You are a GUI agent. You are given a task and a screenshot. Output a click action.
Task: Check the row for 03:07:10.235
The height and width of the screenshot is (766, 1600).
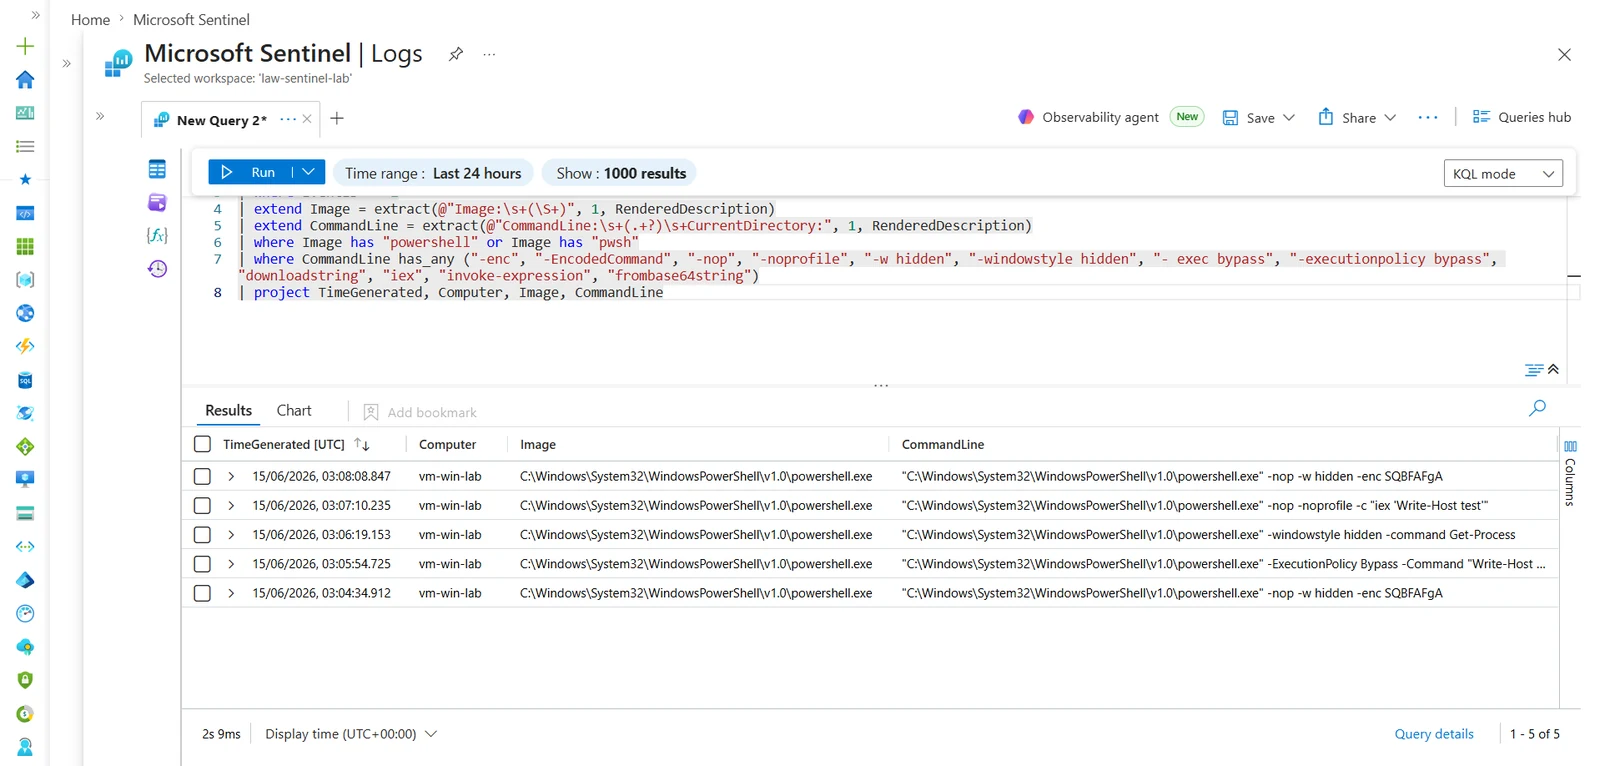click(202, 505)
